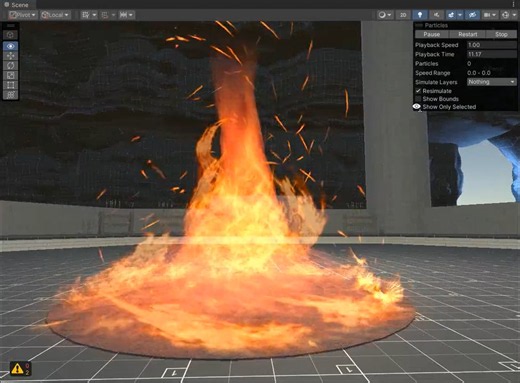Click the 'Particles' overlay title

coord(436,25)
